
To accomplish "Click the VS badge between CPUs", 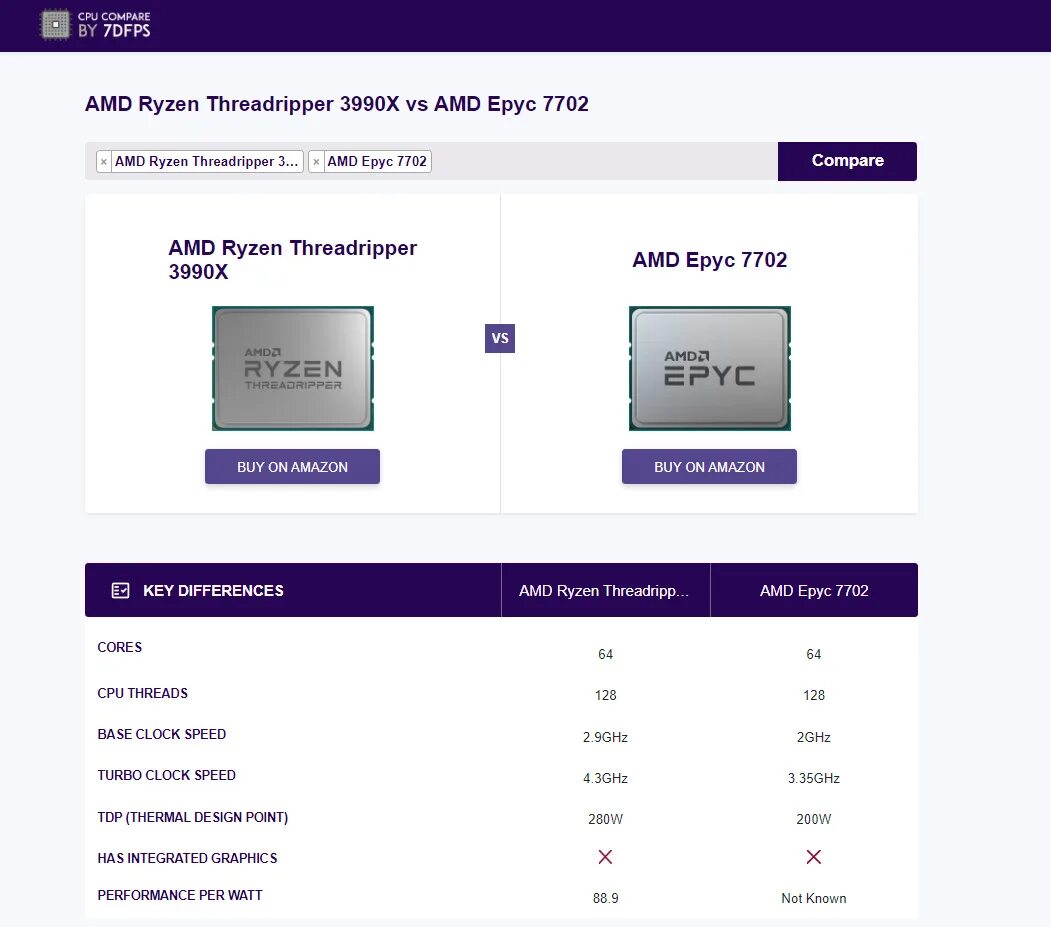I will click(x=500, y=338).
